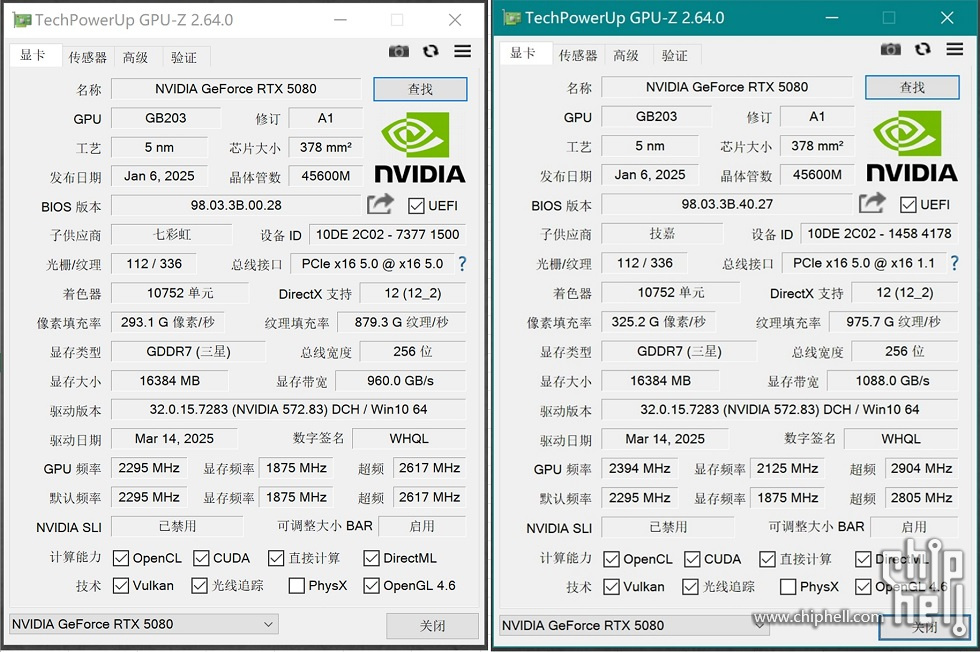Click bus interface PCIe x16 5.0 @ x16 5.0
The height and width of the screenshot is (652, 980).
(x=372, y=264)
